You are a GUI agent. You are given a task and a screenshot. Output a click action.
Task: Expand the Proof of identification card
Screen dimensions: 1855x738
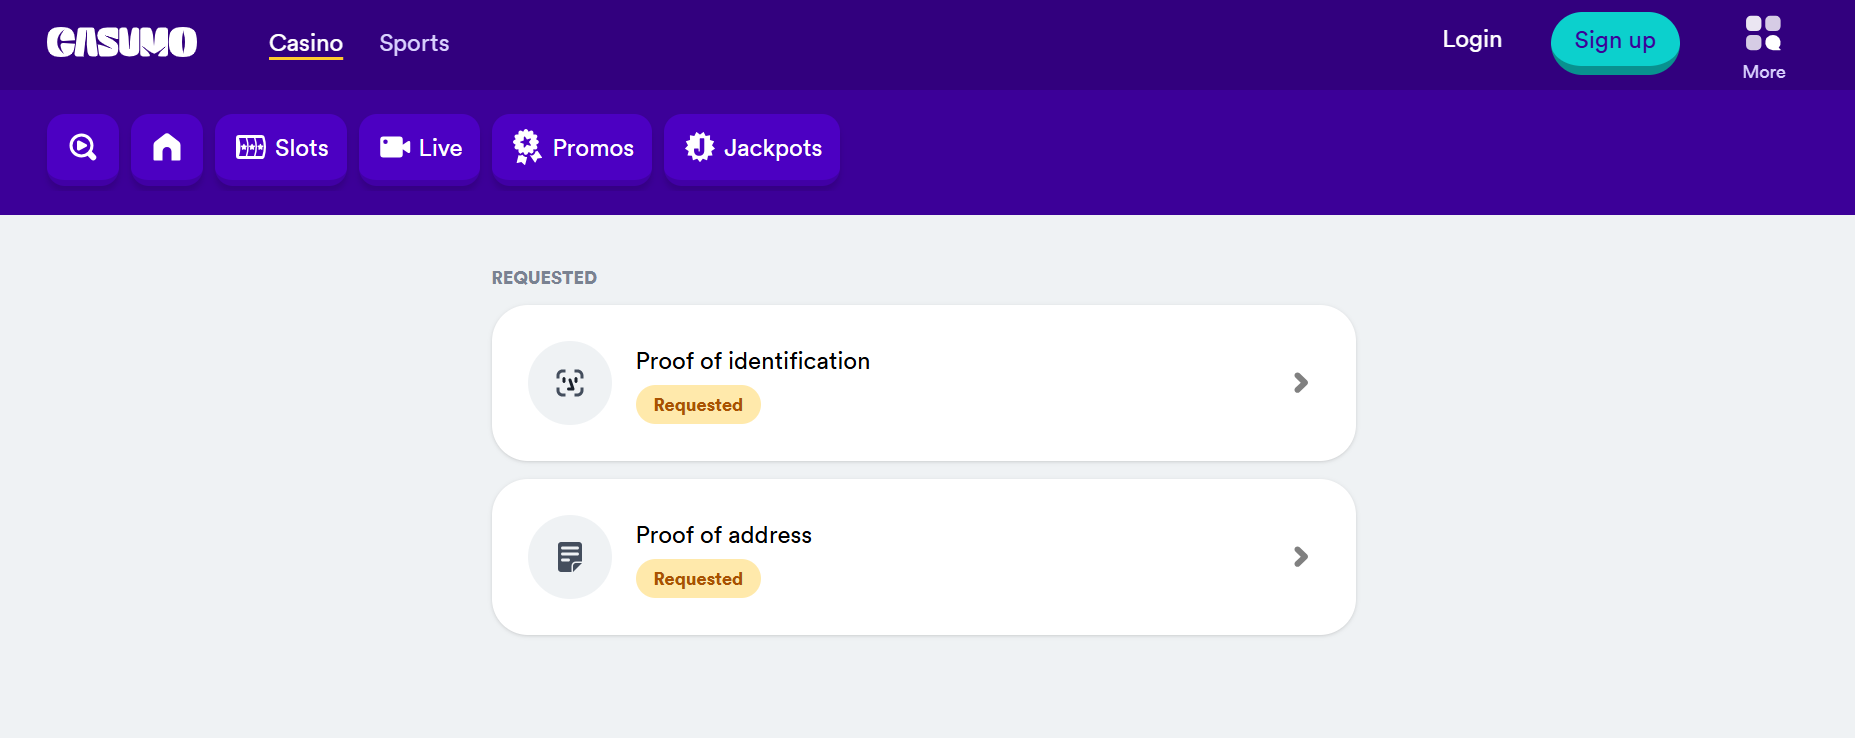[922, 383]
